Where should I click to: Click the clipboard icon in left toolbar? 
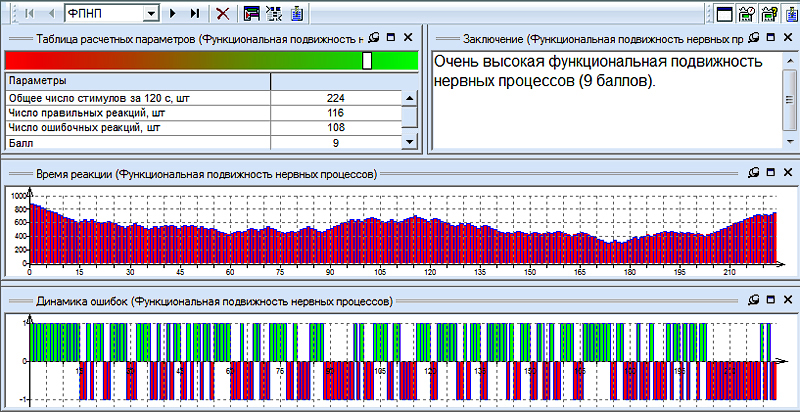coord(297,13)
